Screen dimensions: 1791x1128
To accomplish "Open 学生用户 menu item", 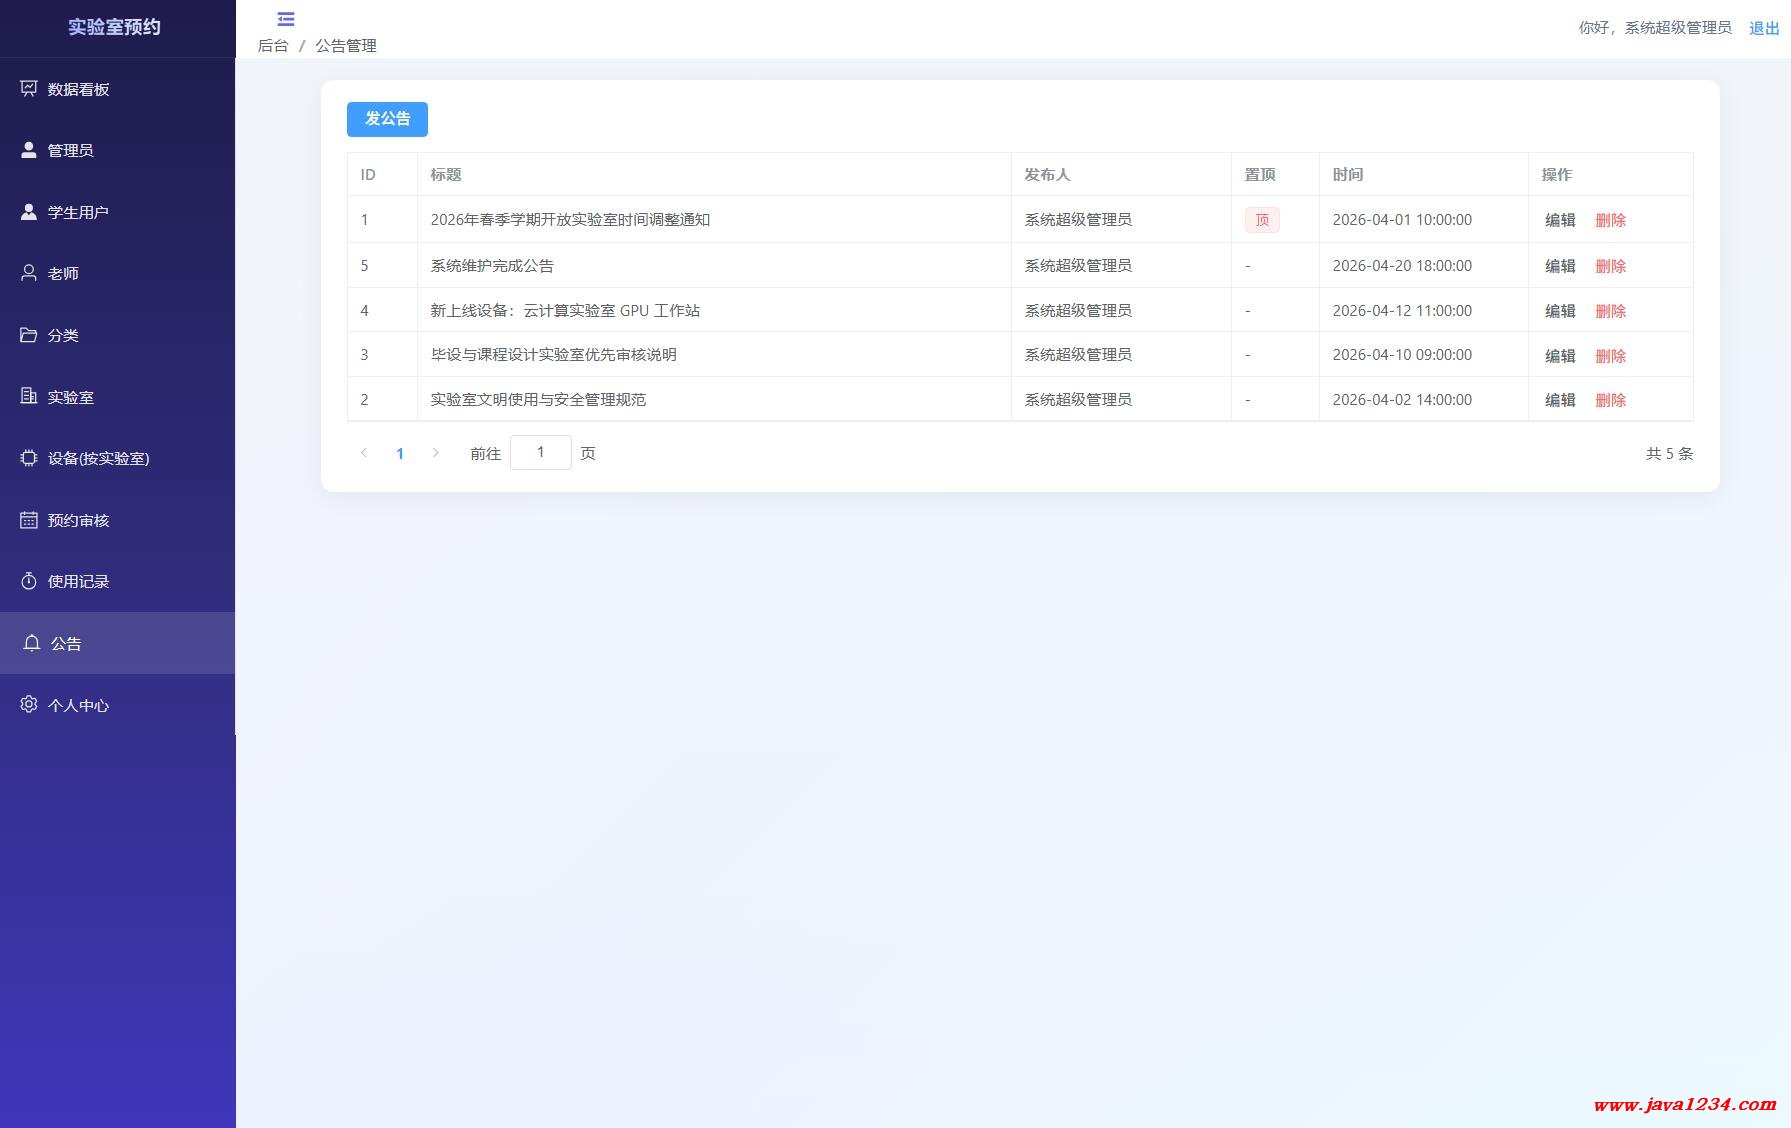I will pyautogui.click(x=78, y=212).
